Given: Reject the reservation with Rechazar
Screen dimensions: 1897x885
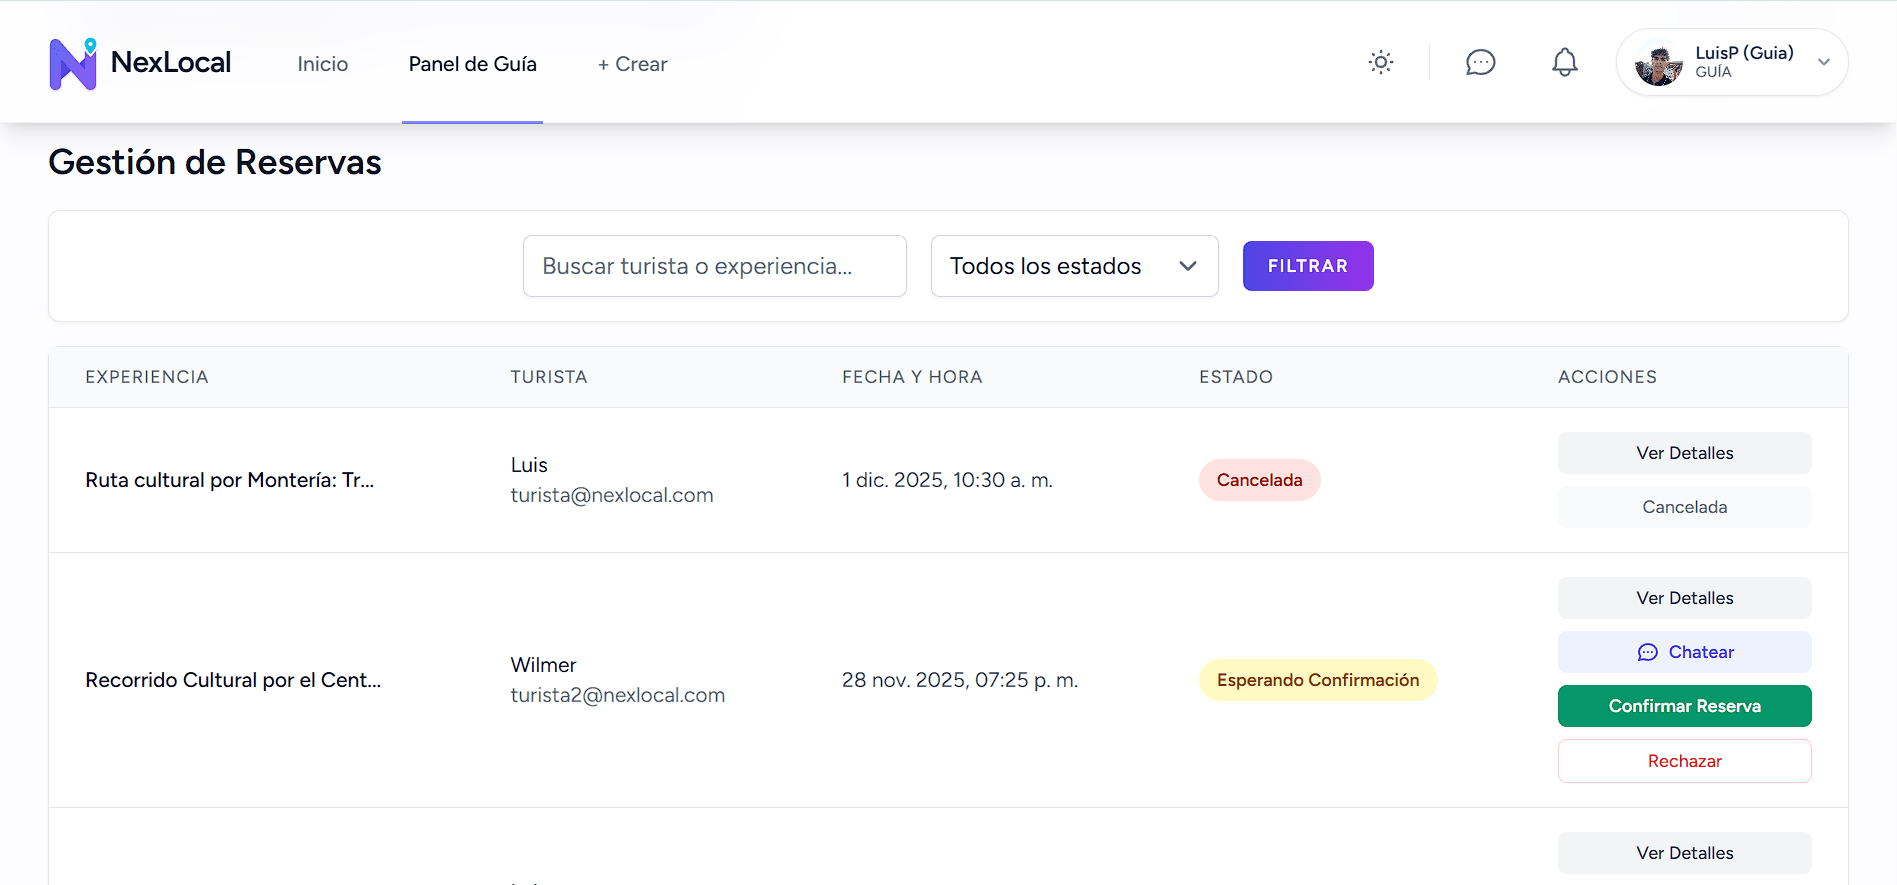Looking at the screenshot, I should (x=1684, y=761).
